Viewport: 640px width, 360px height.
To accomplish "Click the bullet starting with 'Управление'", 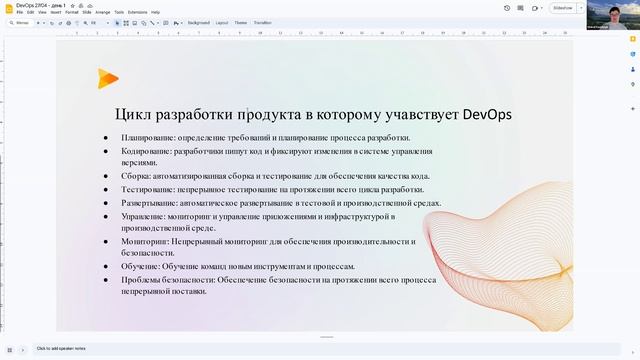I will click(258, 222).
